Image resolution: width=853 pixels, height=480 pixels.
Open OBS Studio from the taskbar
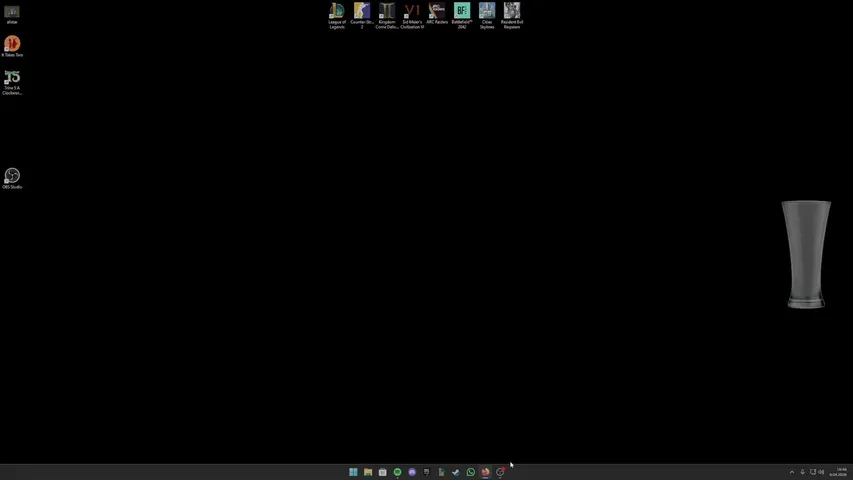pos(500,472)
